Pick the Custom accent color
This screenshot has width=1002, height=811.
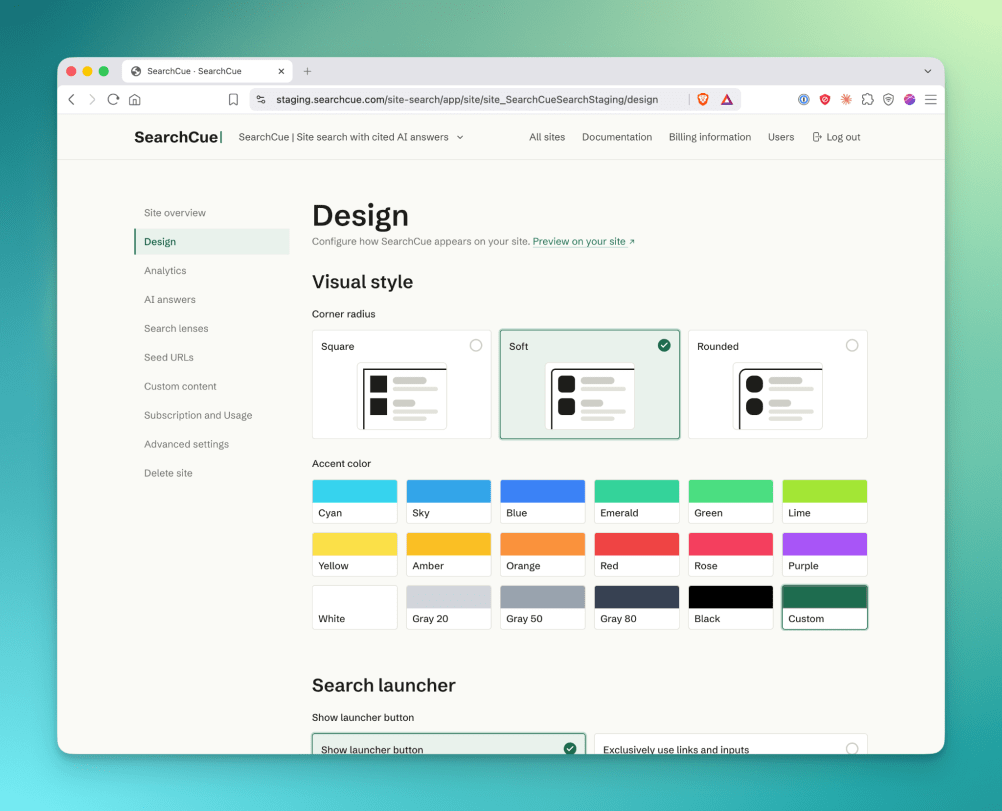coord(824,607)
